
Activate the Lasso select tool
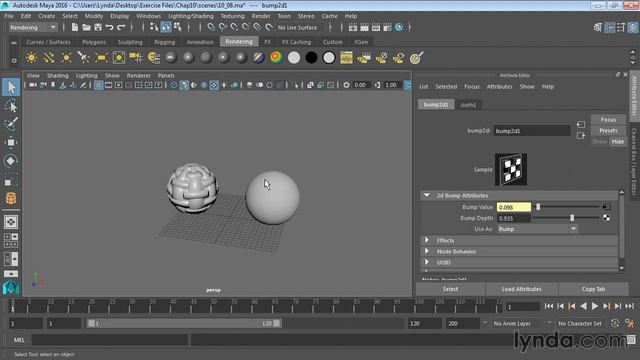[11, 106]
